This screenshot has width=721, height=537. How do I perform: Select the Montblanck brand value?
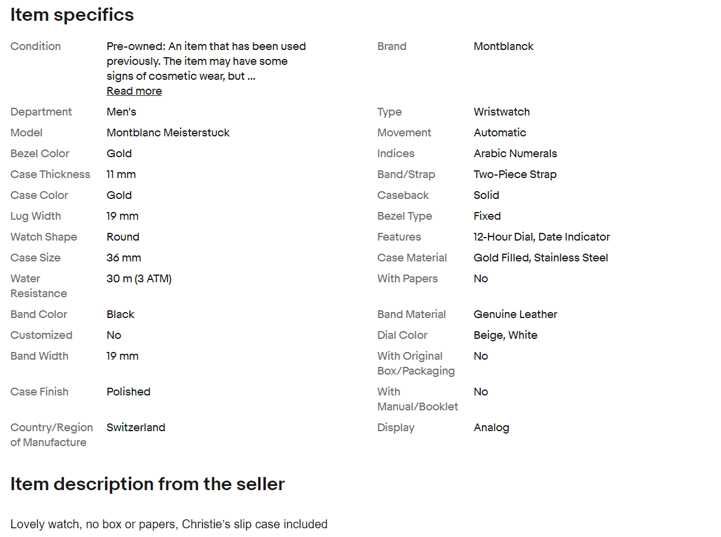503,46
